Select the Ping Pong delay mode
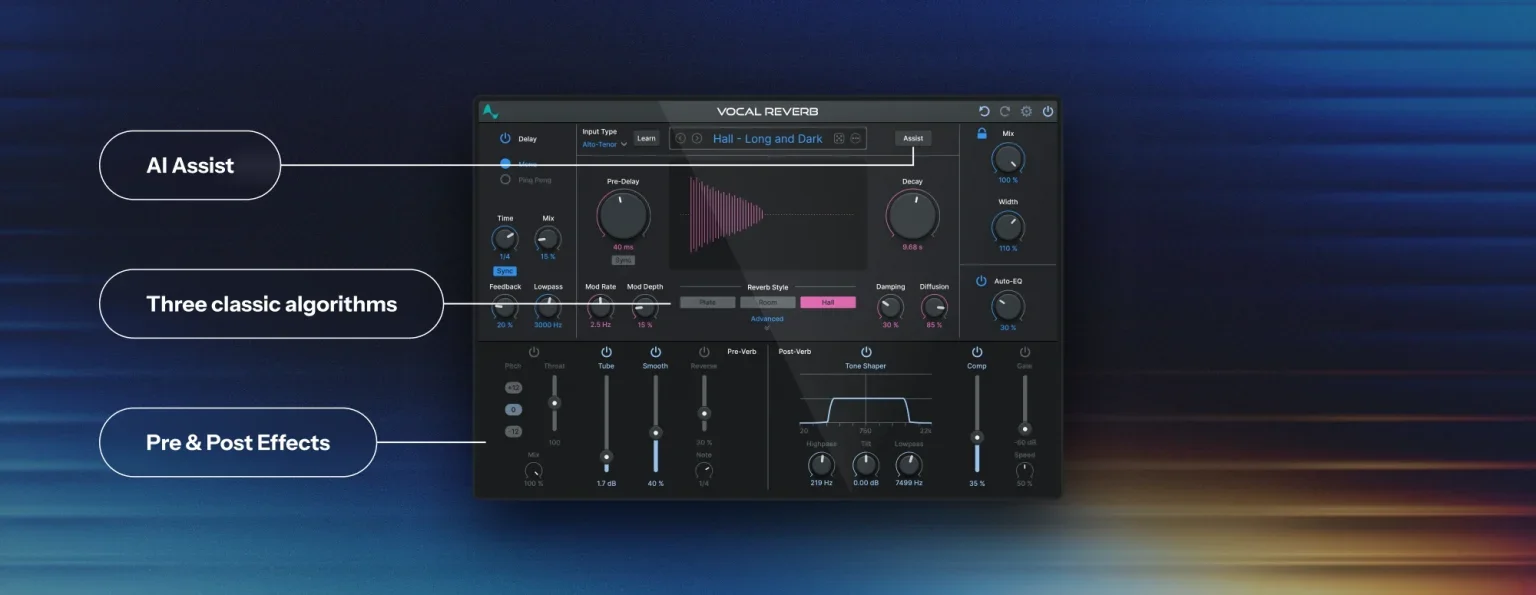 coord(505,180)
